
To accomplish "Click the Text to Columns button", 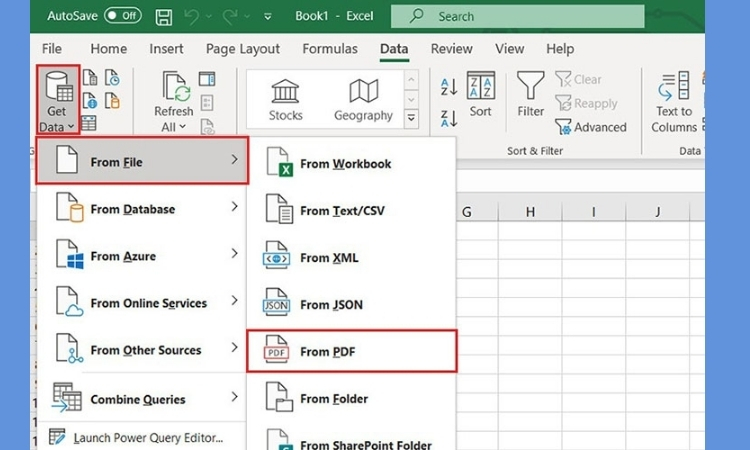I will click(674, 102).
